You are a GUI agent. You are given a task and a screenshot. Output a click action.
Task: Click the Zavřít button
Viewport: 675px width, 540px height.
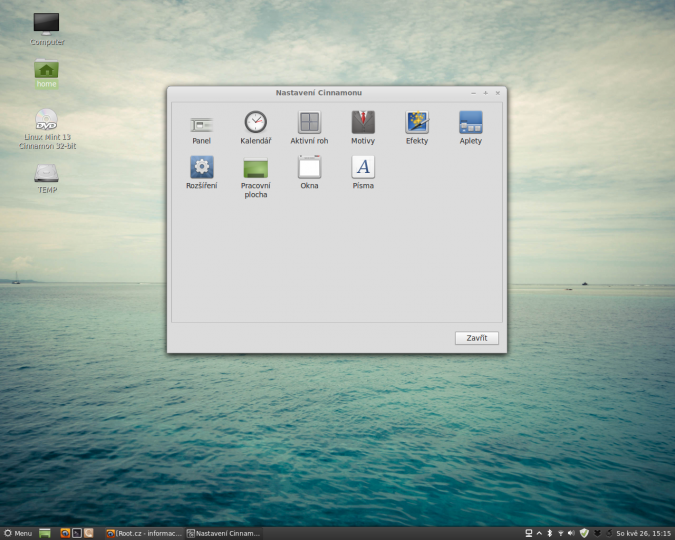[477, 338]
